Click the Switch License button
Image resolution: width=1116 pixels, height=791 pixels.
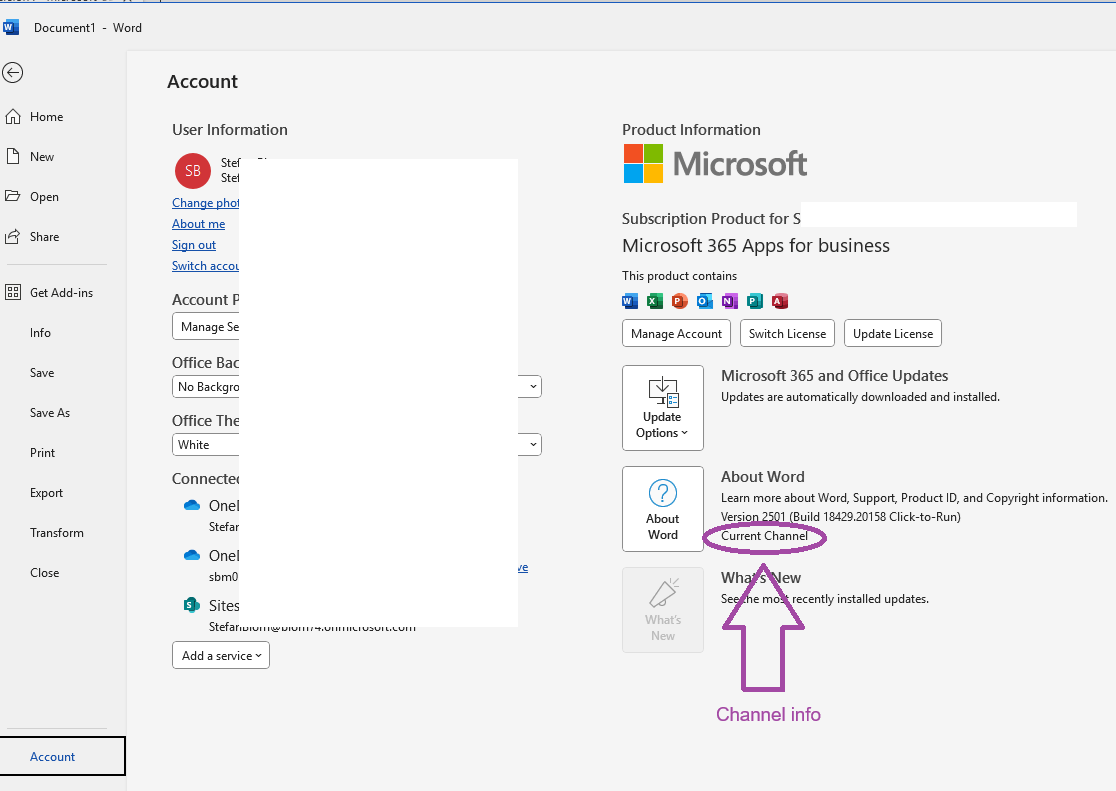[x=787, y=333]
